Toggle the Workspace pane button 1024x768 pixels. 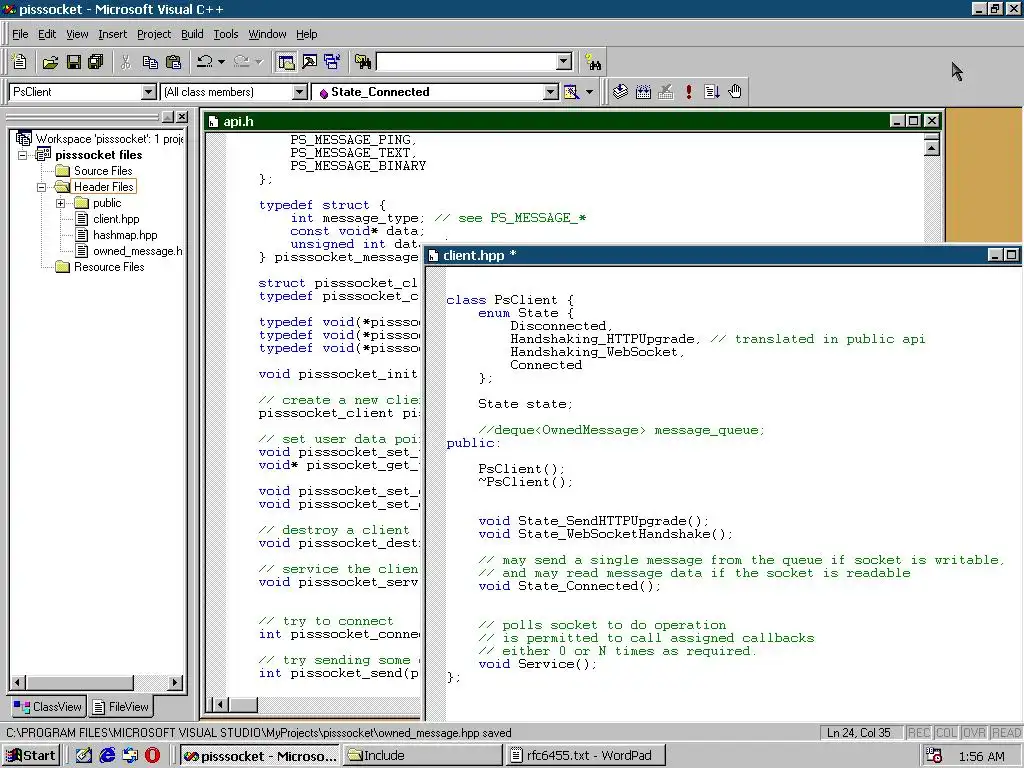tap(286, 62)
